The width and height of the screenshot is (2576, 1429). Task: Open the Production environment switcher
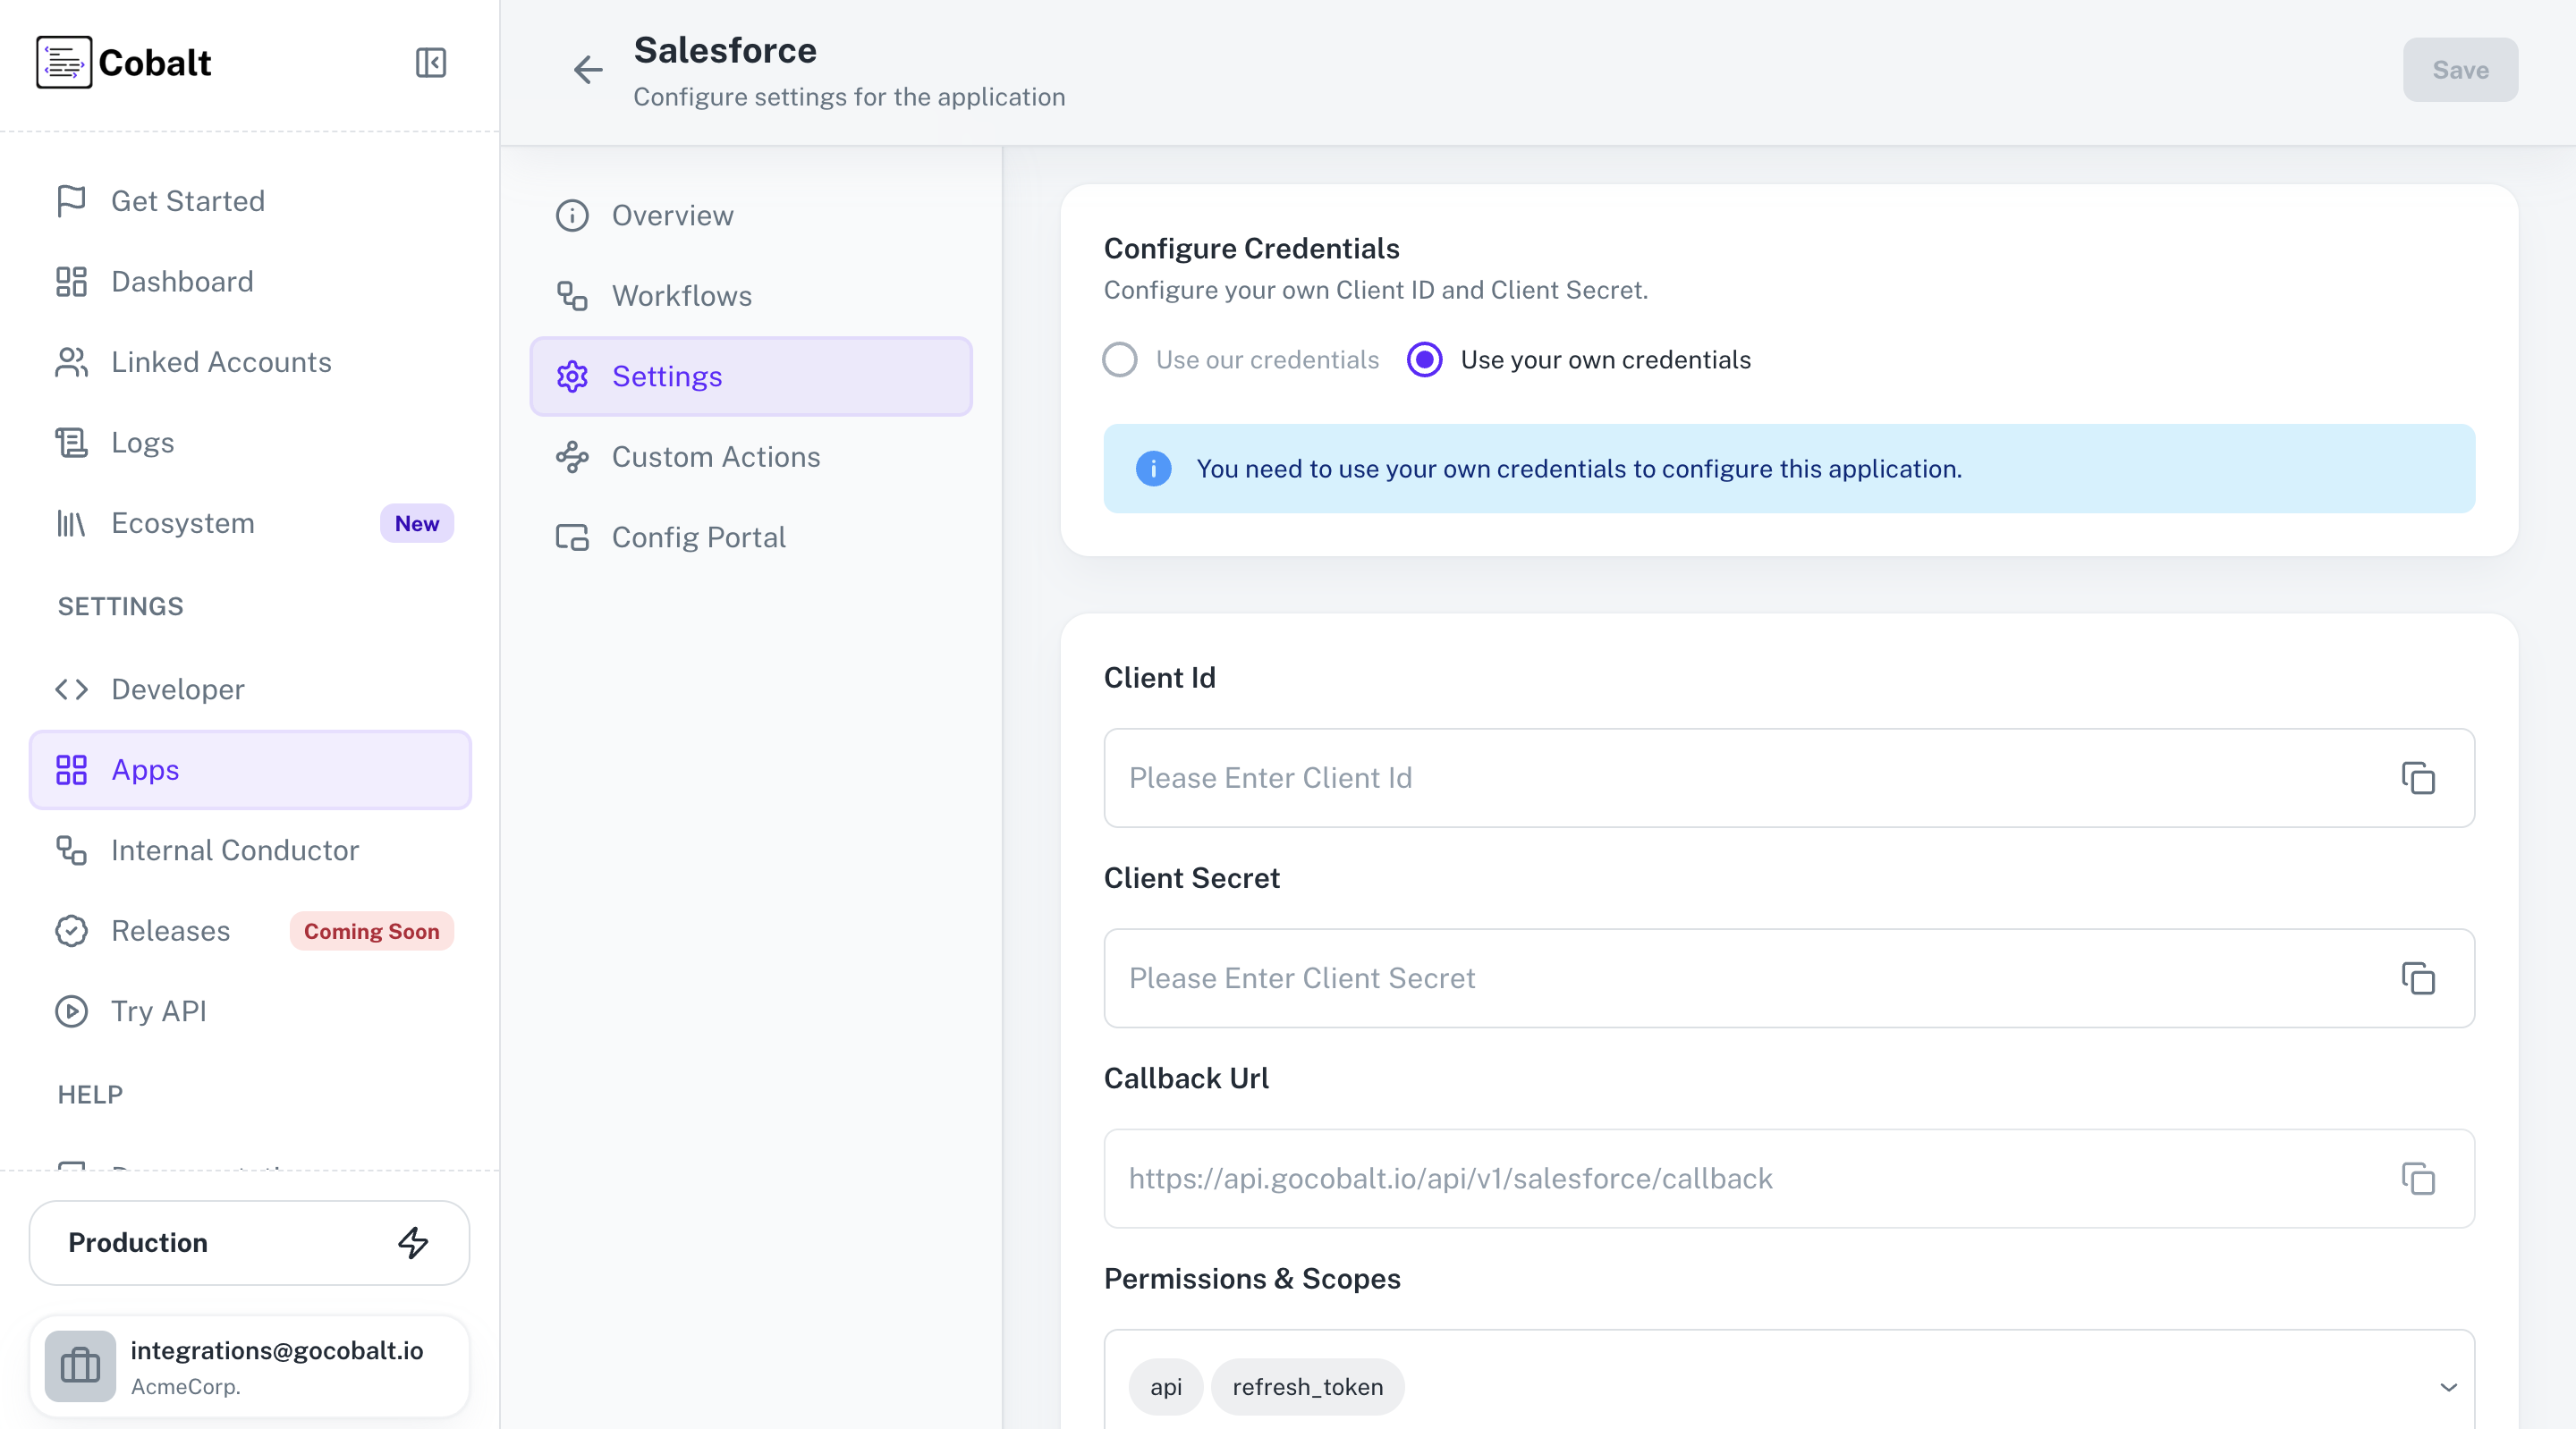[249, 1242]
